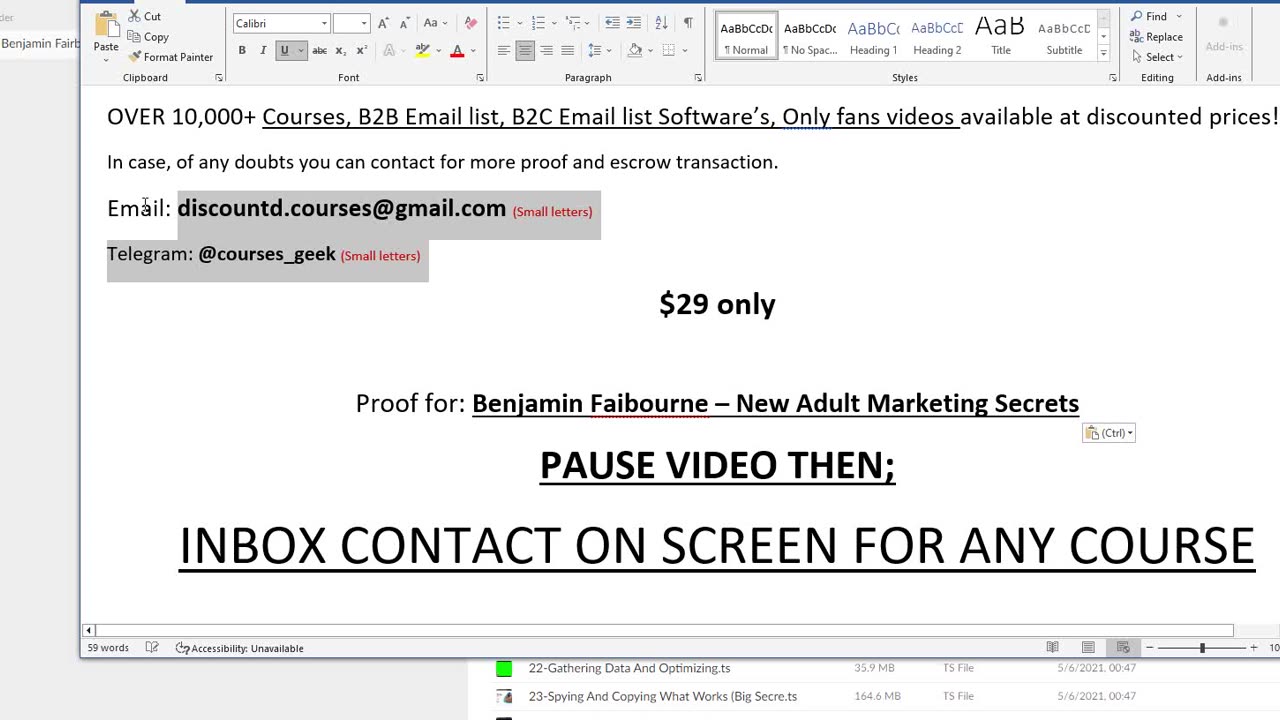Viewport: 1280px width, 720px height.
Task: Increase font size with the grow font icon
Action: tap(383, 23)
